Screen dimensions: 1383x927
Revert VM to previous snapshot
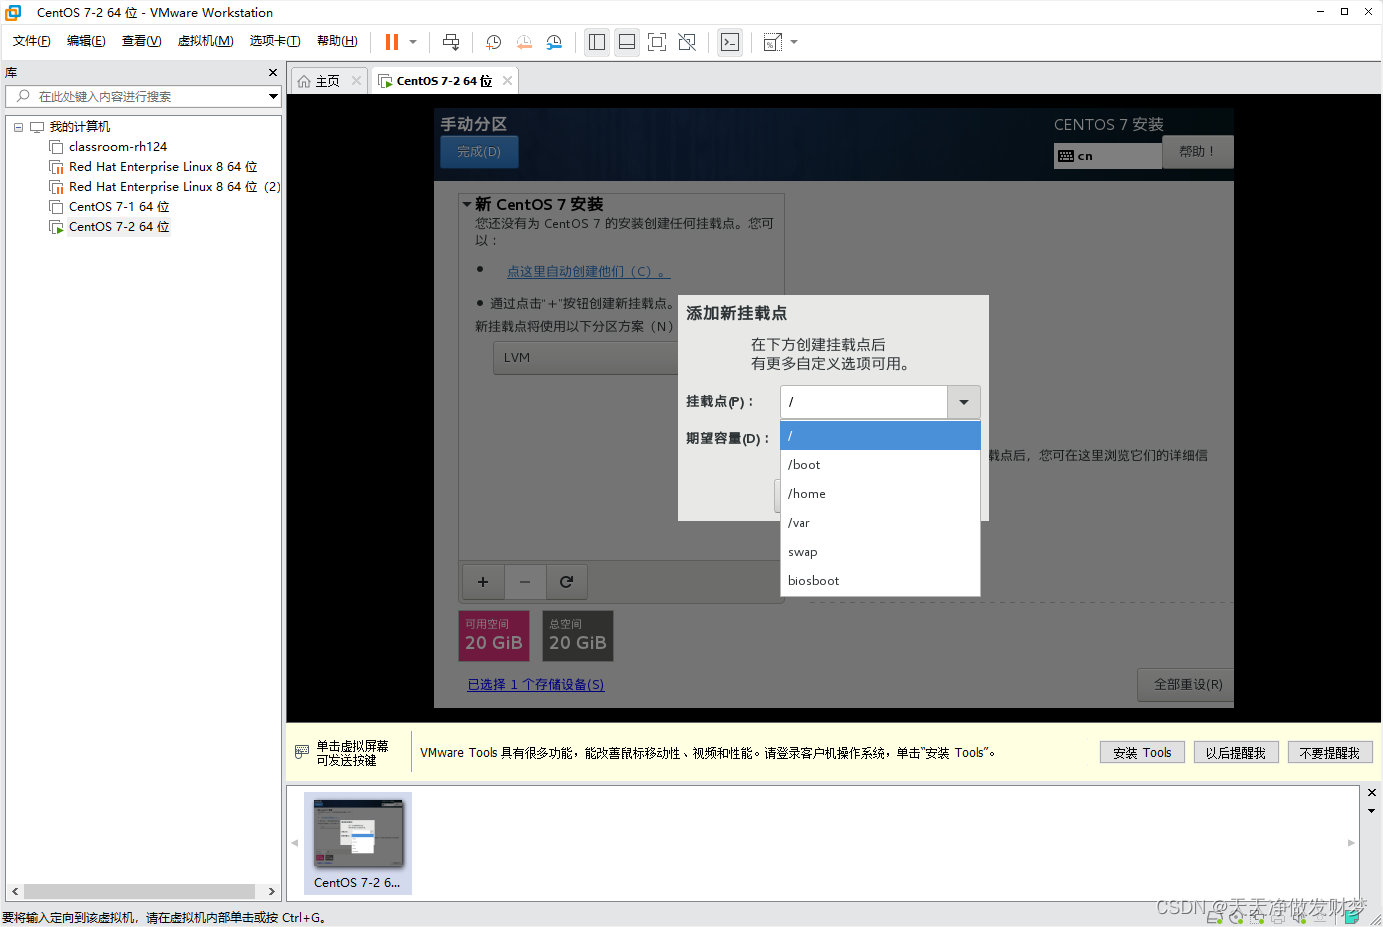[524, 42]
